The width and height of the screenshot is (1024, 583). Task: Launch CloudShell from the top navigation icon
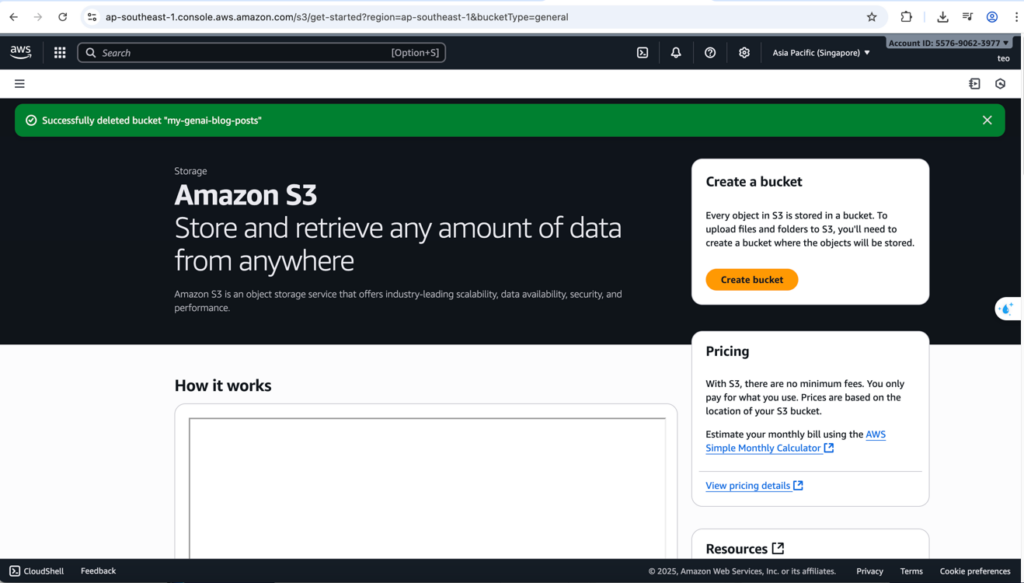(642, 53)
